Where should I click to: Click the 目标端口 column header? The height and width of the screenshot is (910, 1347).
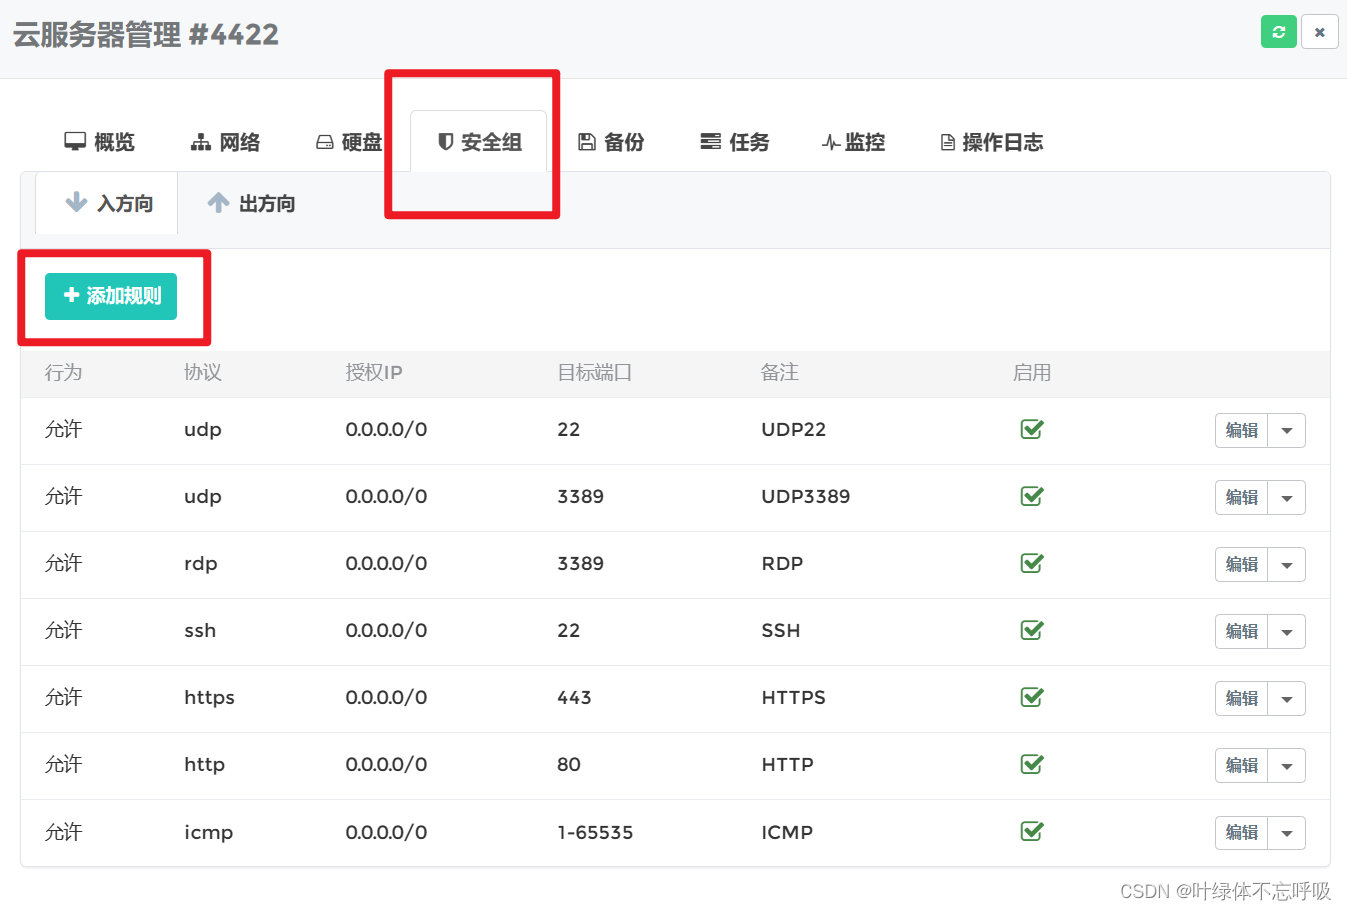(594, 372)
